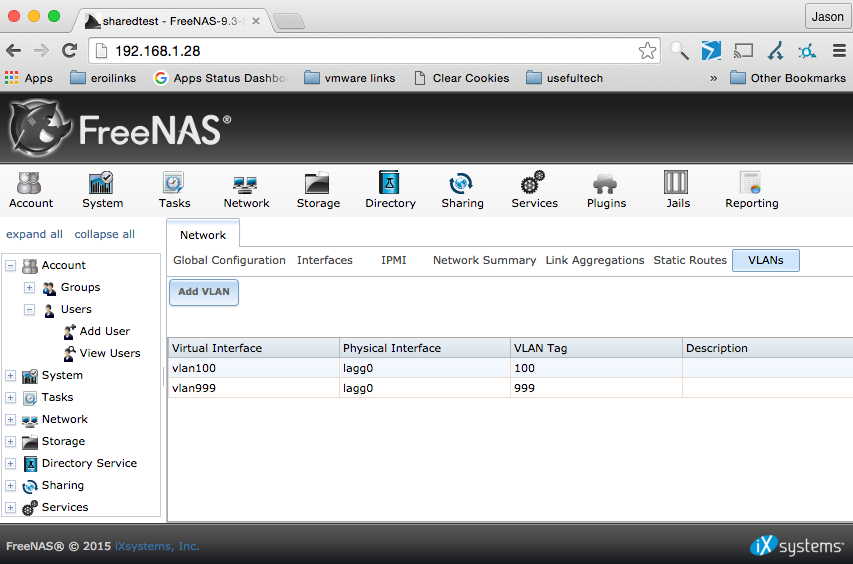This screenshot has width=853, height=564.
Task: Select the vlan100 table row
Action: pyautogui.click(x=510, y=368)
